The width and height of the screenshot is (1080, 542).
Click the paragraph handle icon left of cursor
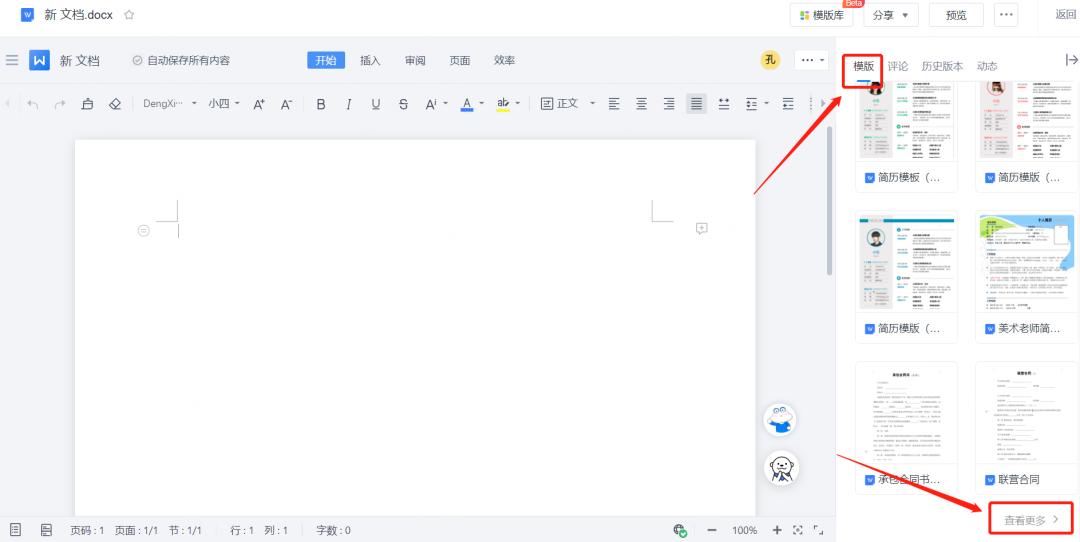click(x=143, y=231)
